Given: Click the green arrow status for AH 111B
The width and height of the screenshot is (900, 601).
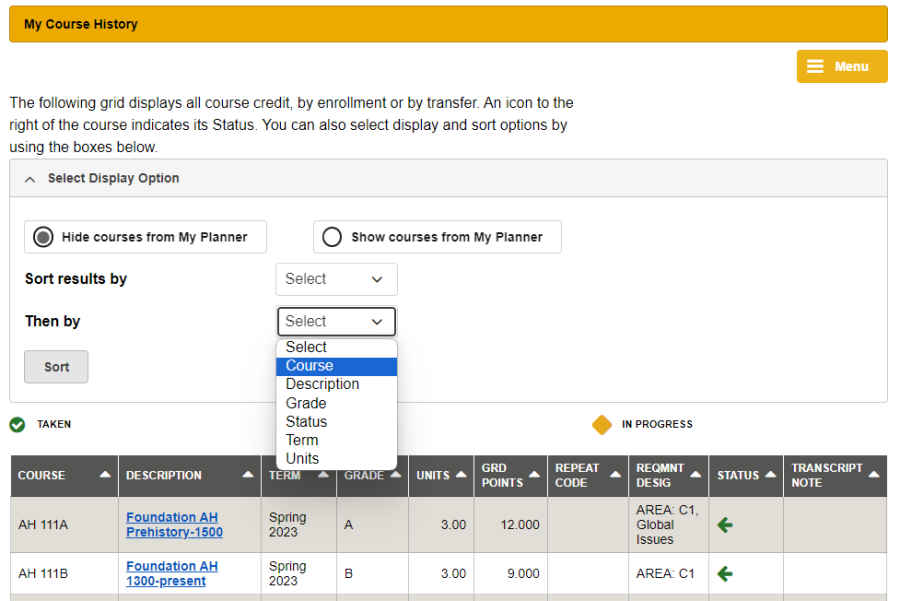Looking at the screenshot, I should 725,574.
